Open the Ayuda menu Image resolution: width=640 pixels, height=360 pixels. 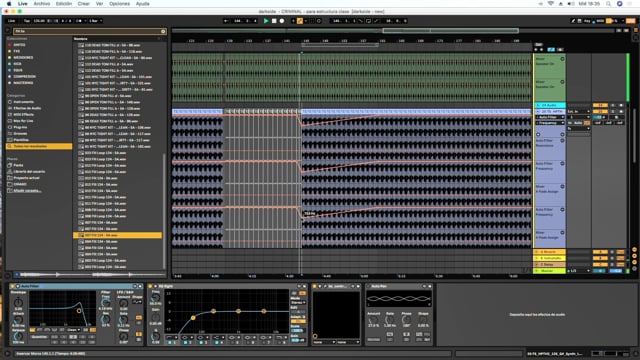pos(142,4)
